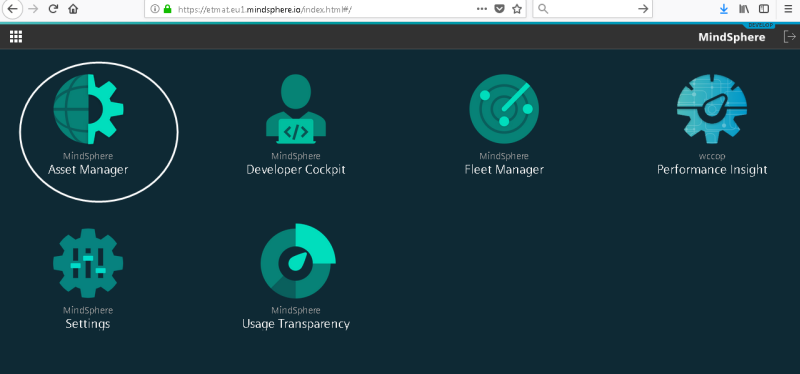Click the browser search input field
Viewport: 800px width, 374px height.
[592, 9]
